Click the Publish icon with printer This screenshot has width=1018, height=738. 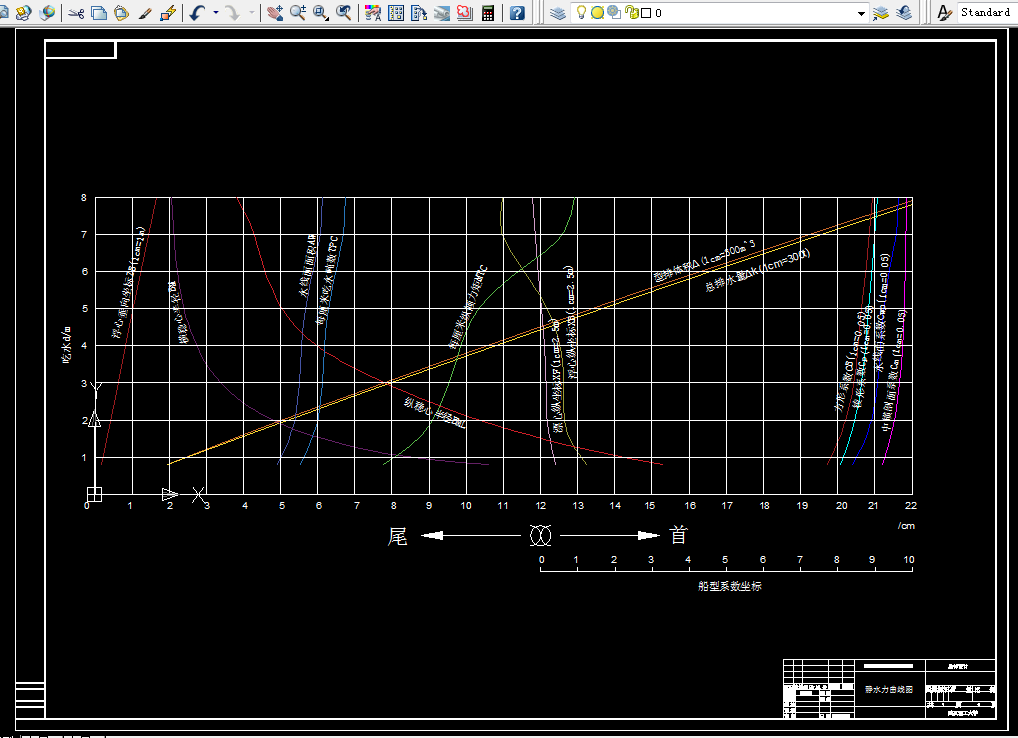click(x=23, y=12)
